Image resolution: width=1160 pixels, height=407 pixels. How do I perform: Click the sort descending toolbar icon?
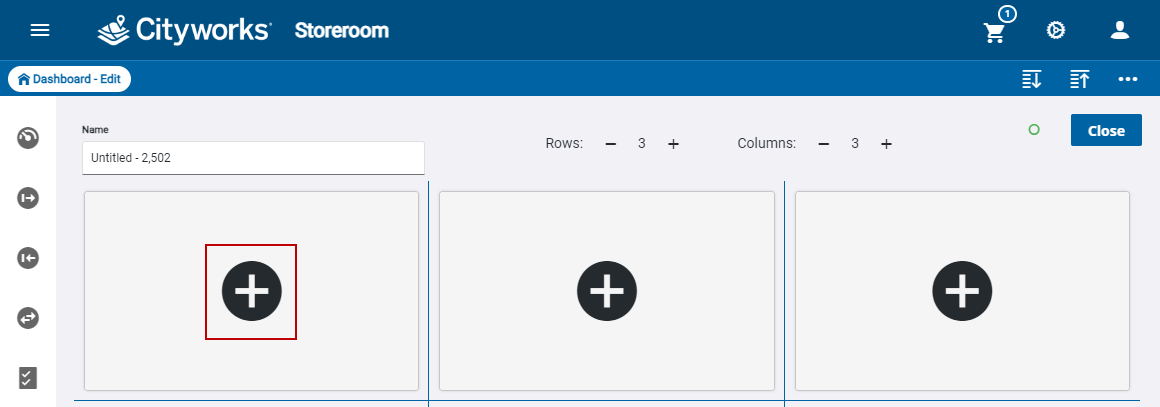(1032, 79)
